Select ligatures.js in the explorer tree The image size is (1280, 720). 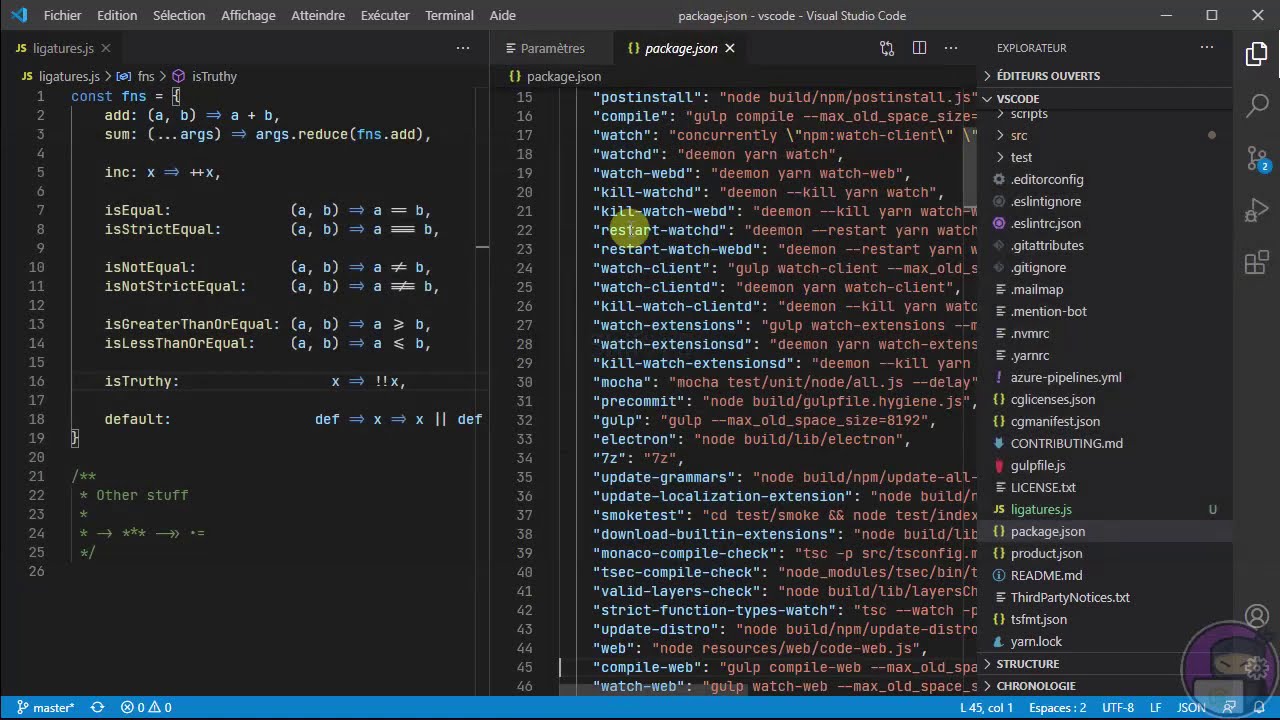point(1105,509)
